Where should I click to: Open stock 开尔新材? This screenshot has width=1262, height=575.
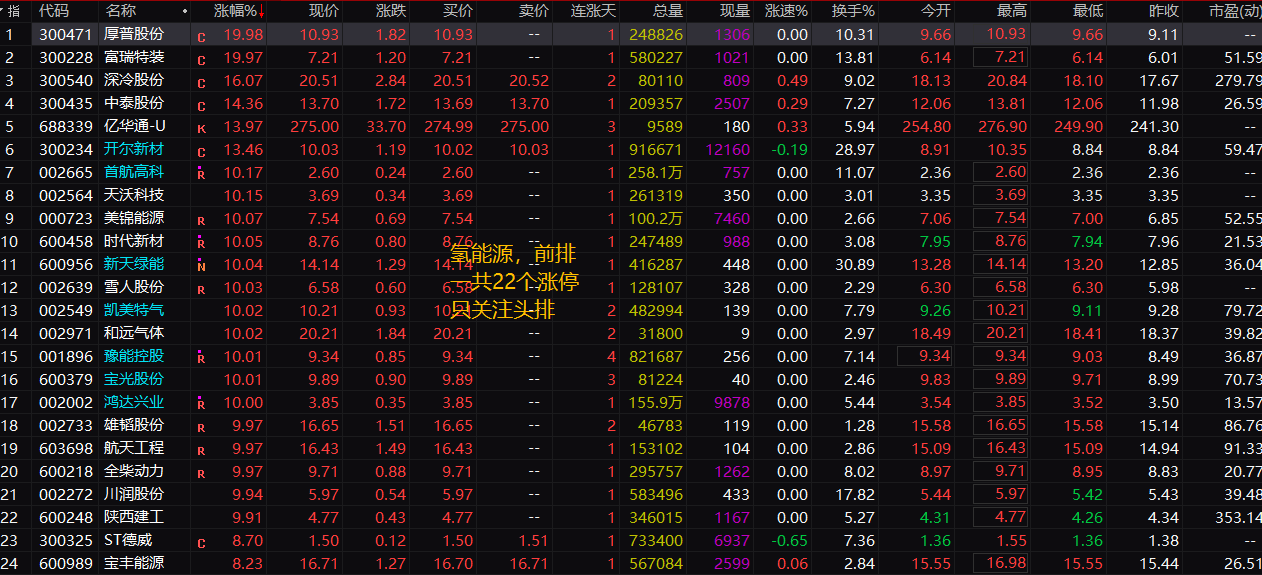(134, 149)
